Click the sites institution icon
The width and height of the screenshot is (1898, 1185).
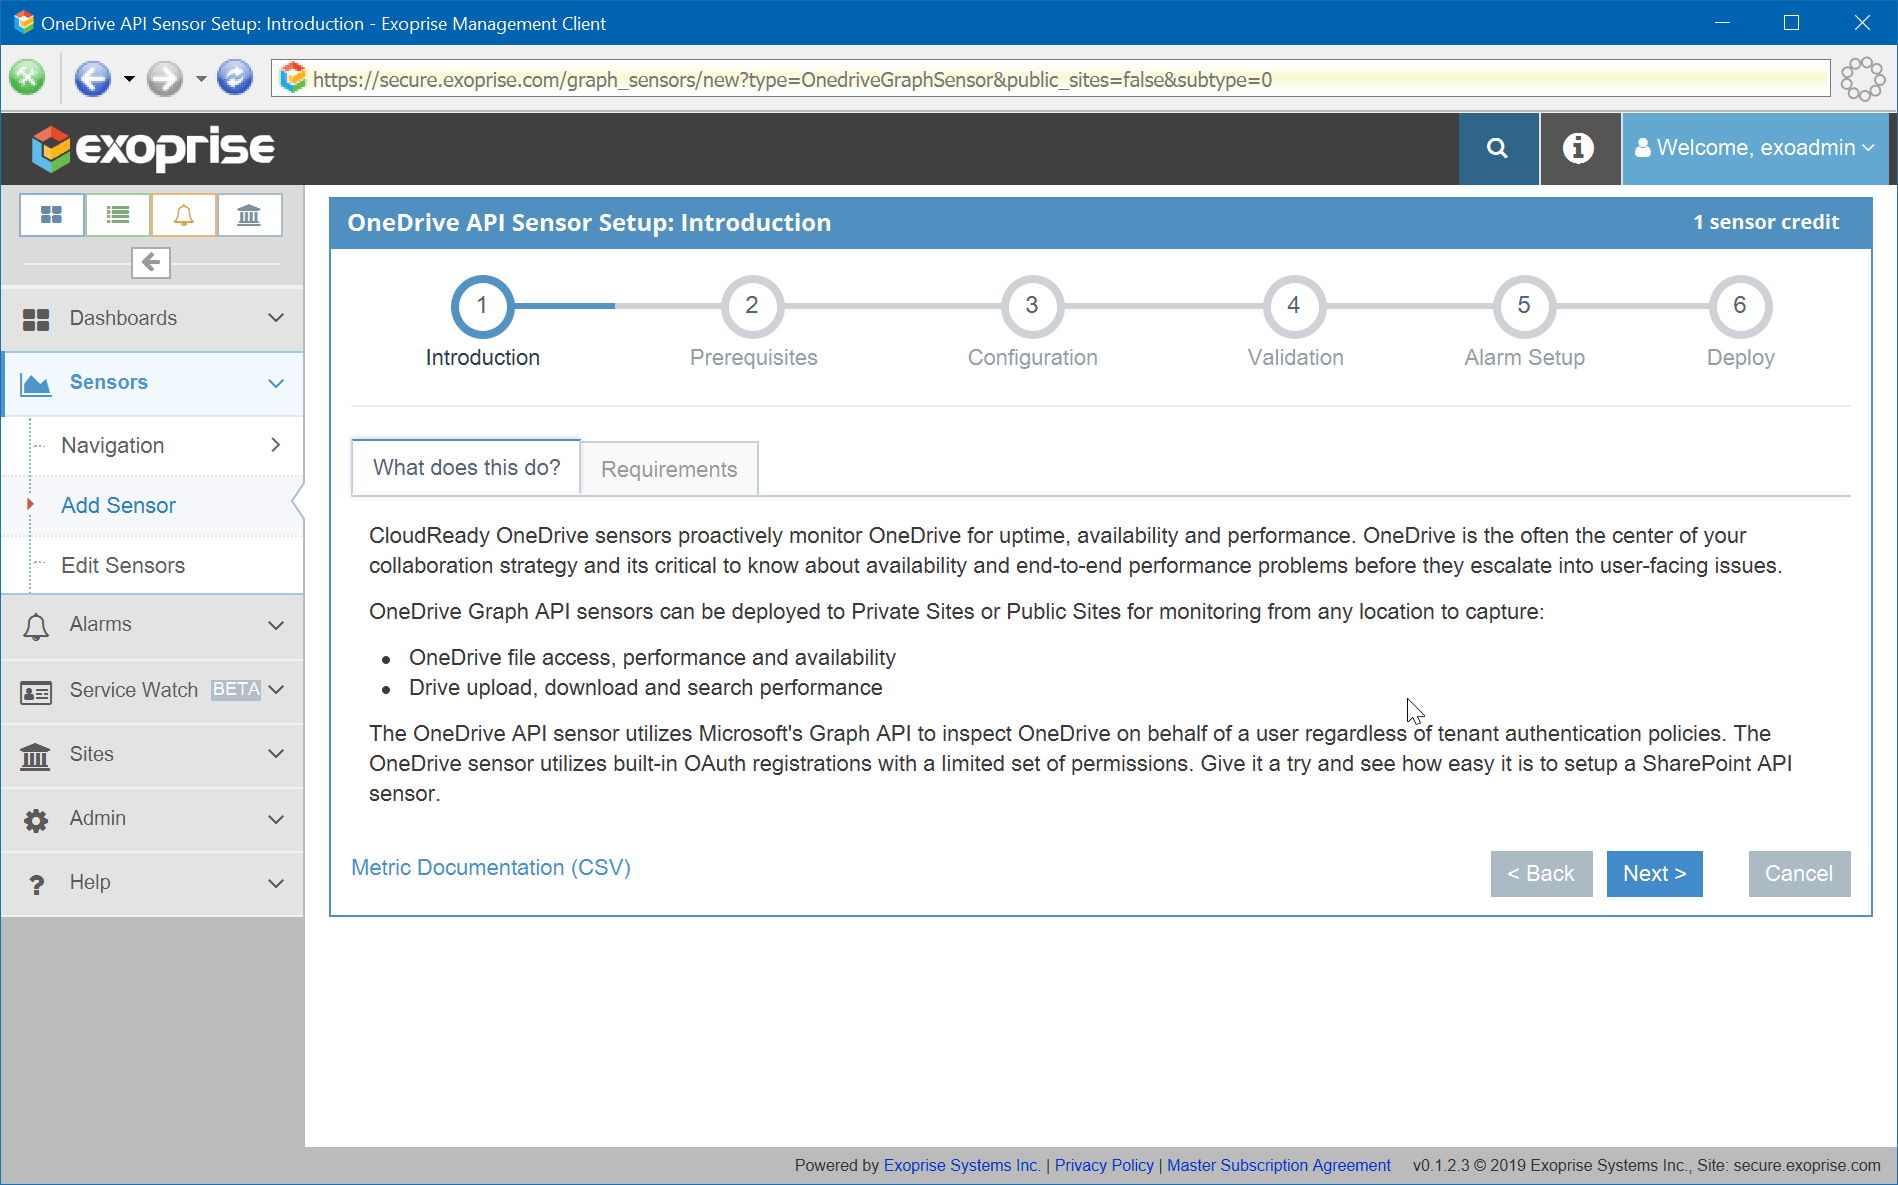tap(249, 214)
